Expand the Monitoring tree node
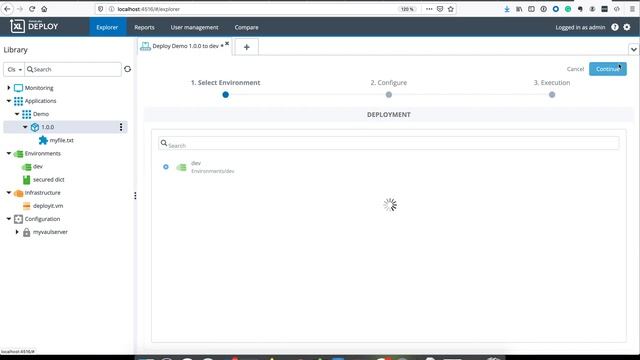This screenshot has width=640, height=360. [x=9, y=88]
